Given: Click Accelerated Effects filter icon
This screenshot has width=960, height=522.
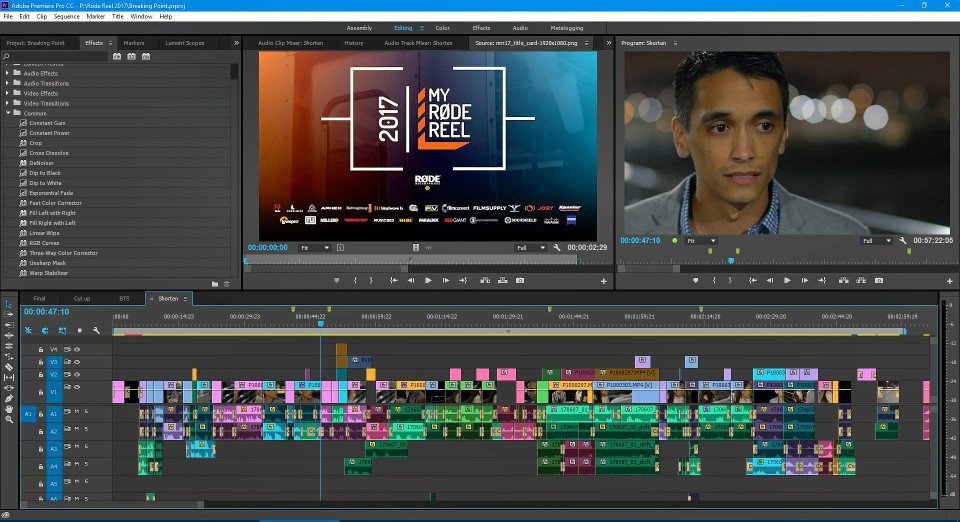Looking at the screenshot, I should click(x=117, y=56).
